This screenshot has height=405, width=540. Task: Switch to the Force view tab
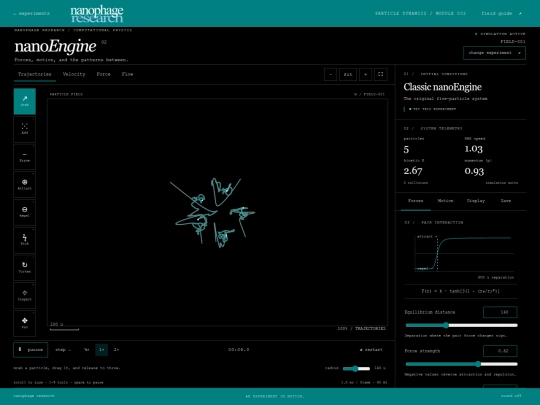pos(103,74)
